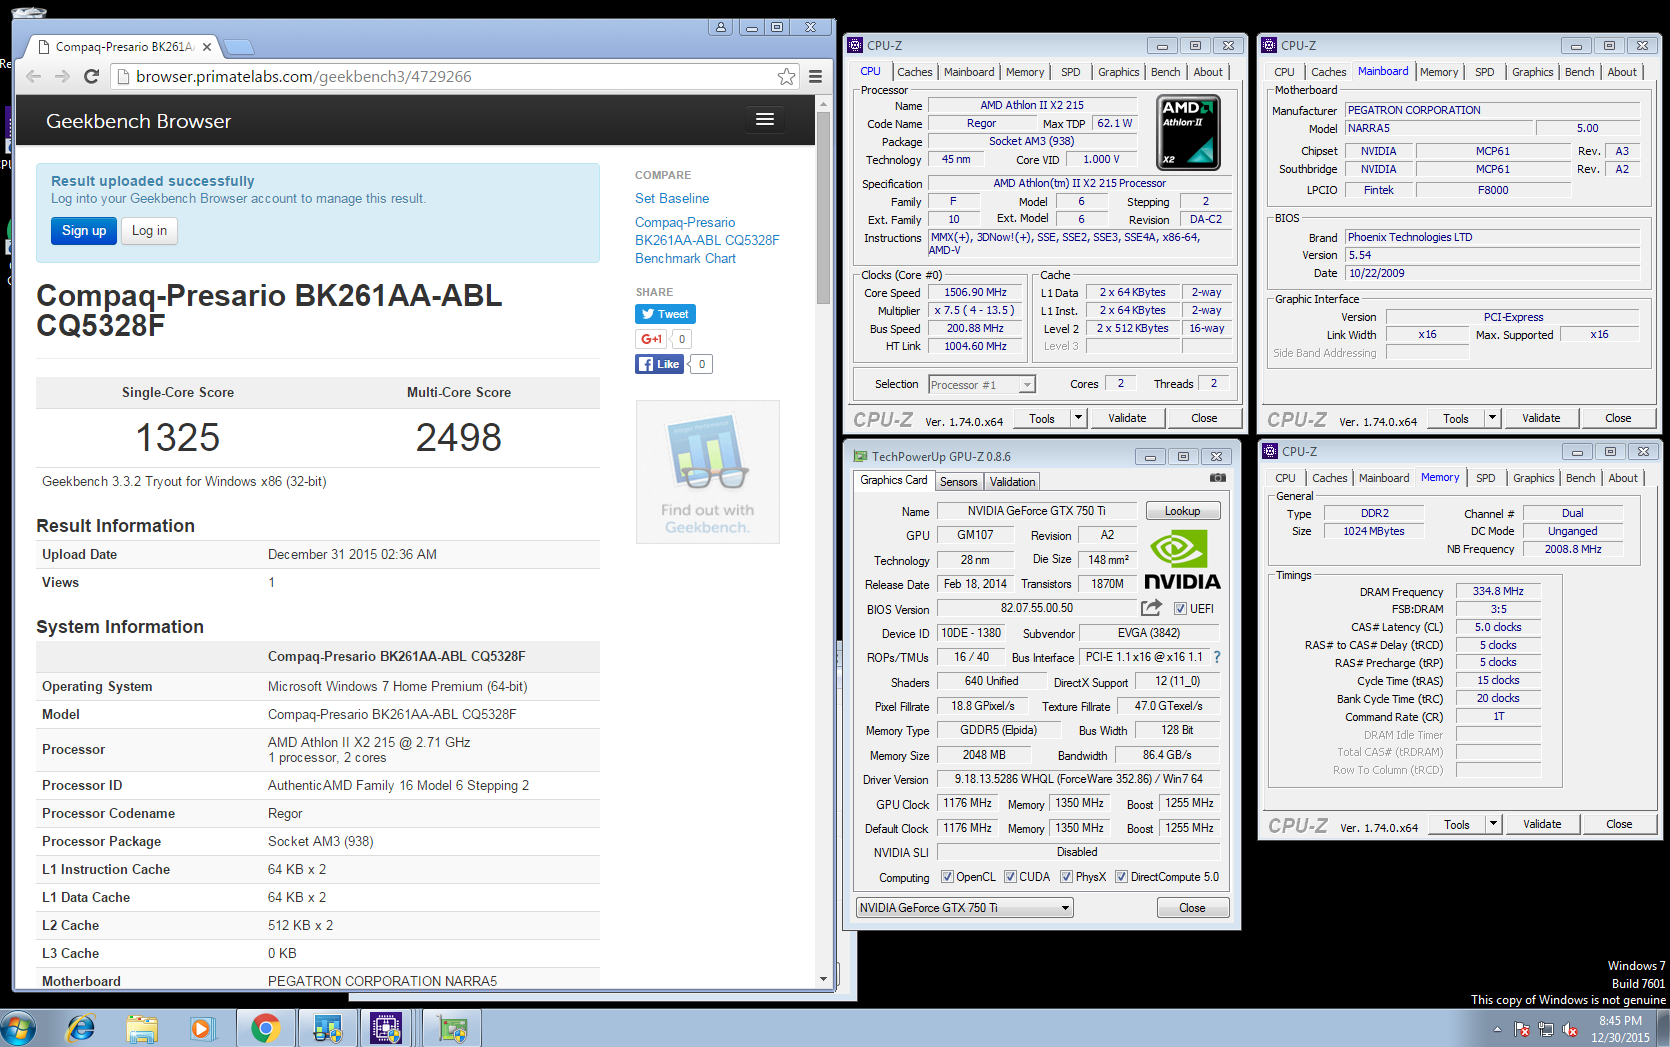1670x1047 pixels.
Task: Click GPU-Z screenshot camera icon
Action: (x=1217, y=479)
